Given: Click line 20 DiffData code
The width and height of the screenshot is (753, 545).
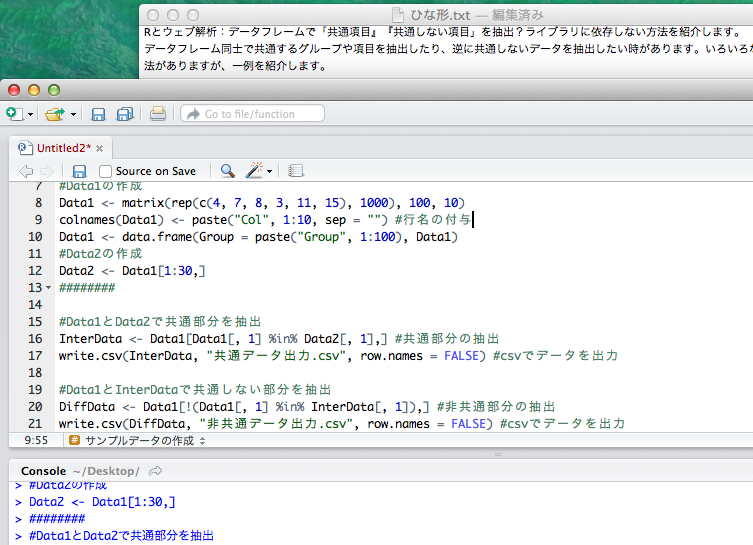Looking at the screenshot, I should click(x=307, y=407).
